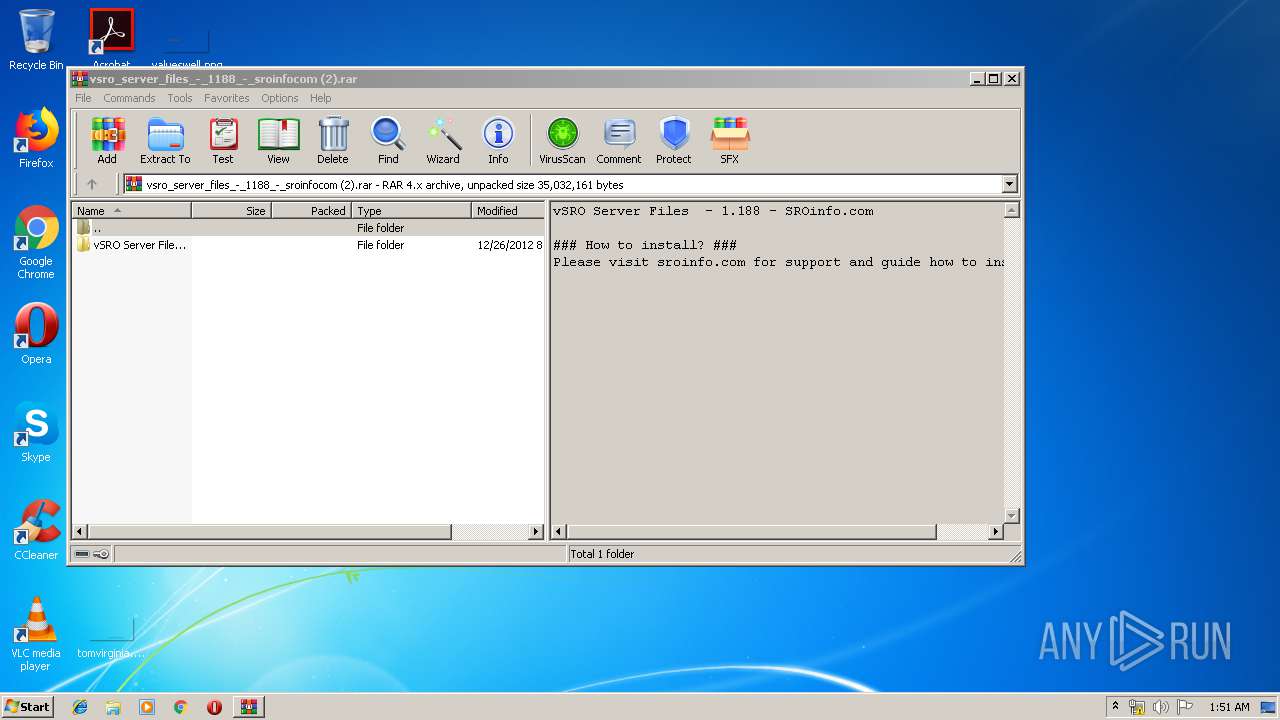Click the key password icon in status bar
Viewport: 1280px width, 720px height.
click(x=101, y=554)
